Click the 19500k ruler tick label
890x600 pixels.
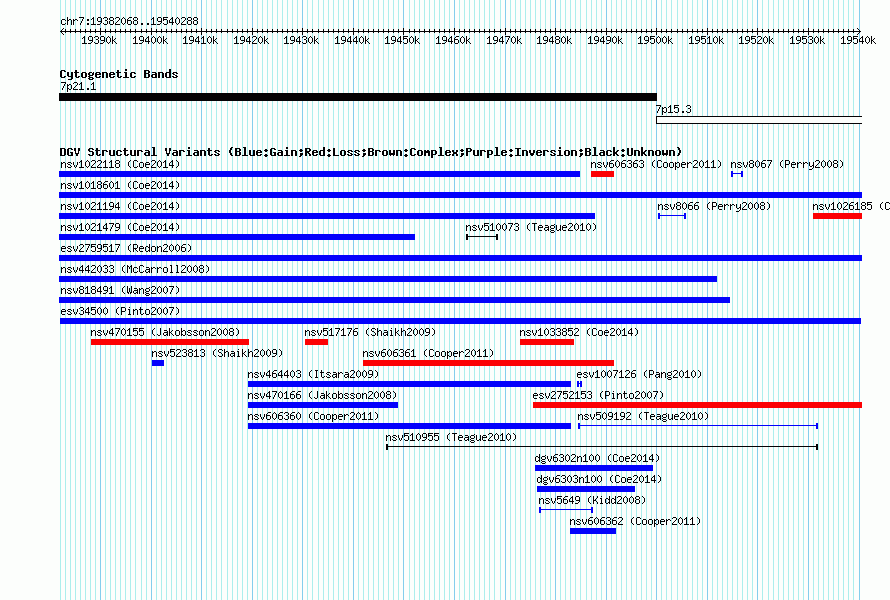point(655,40)
